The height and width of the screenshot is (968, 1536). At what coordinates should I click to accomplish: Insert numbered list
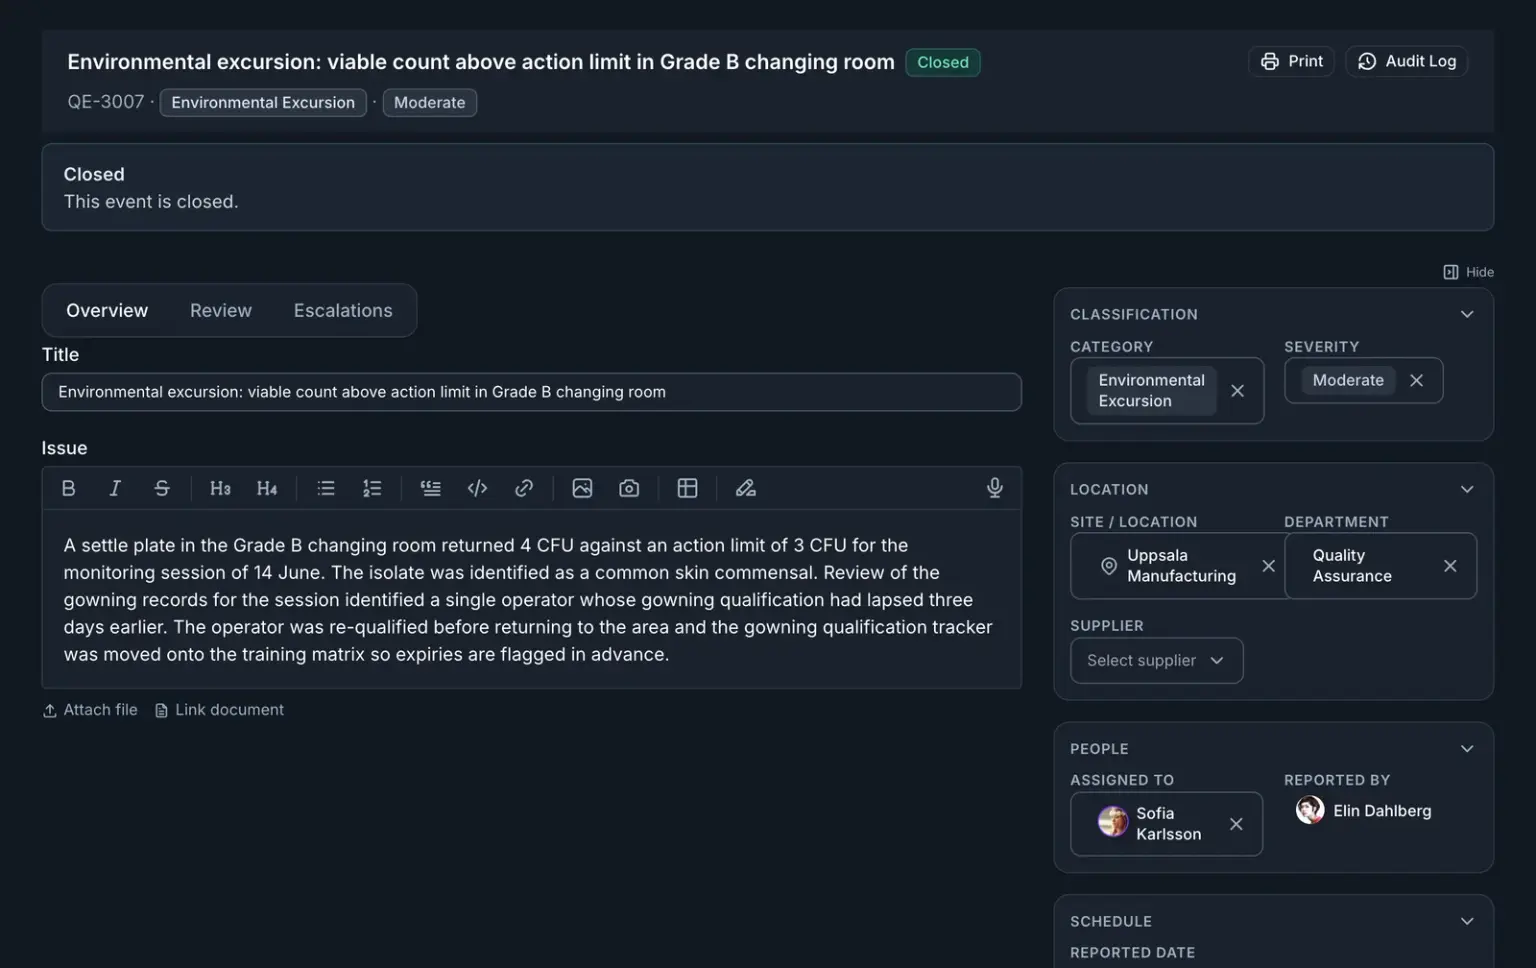(x=372, y=488)
